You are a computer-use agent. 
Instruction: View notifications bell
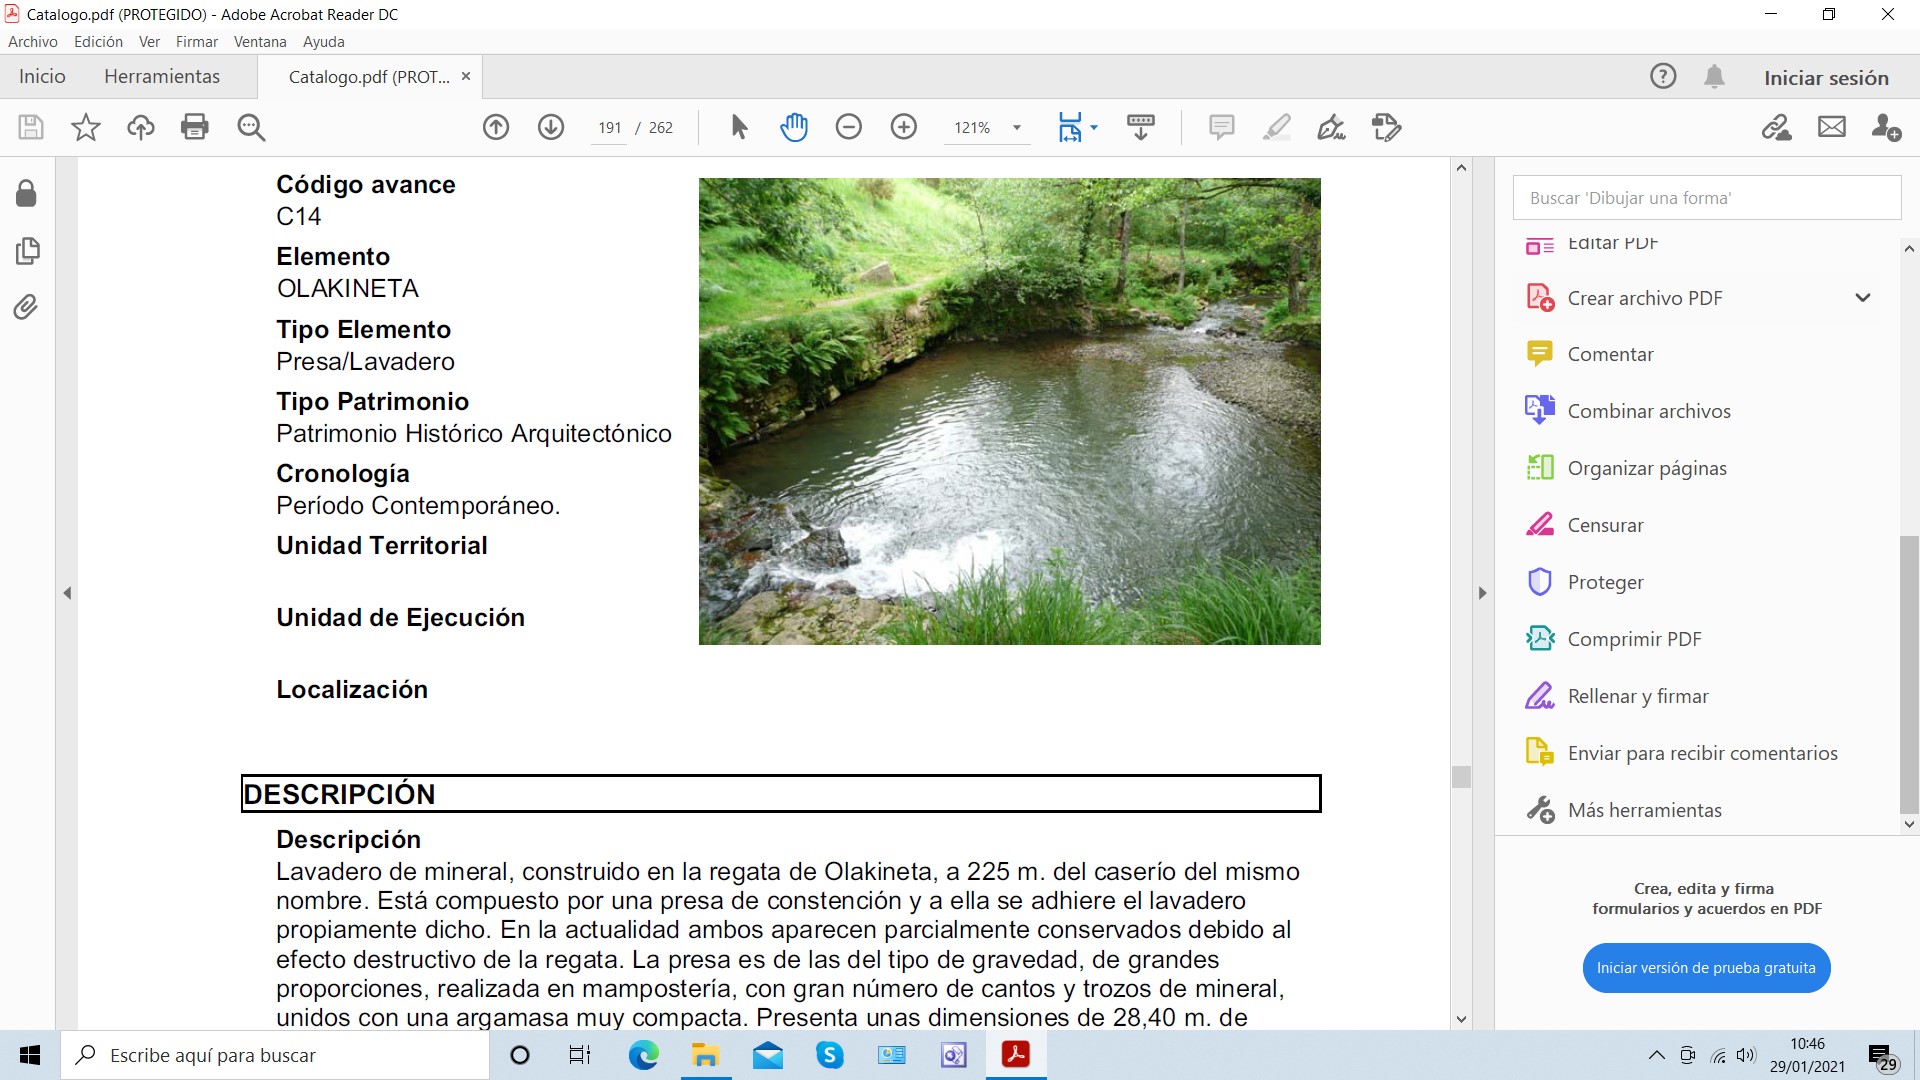pos(1714,77)
